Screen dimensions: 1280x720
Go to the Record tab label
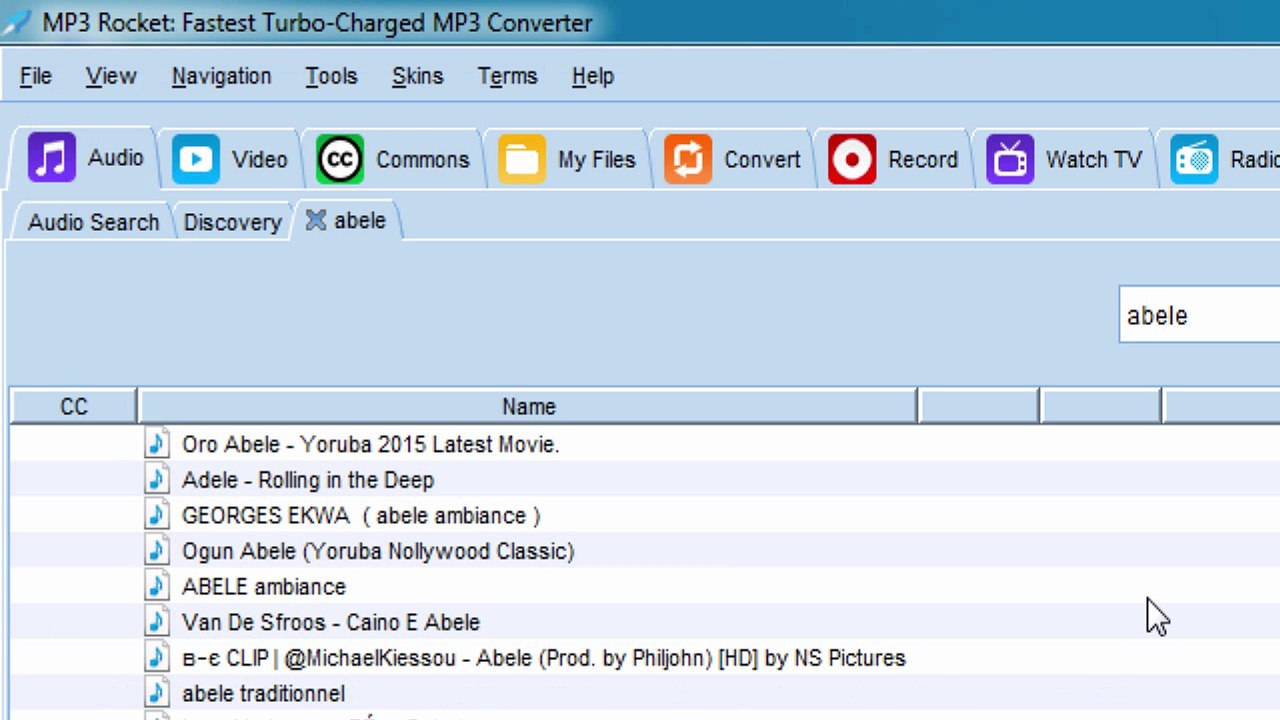tap(923, 160)
